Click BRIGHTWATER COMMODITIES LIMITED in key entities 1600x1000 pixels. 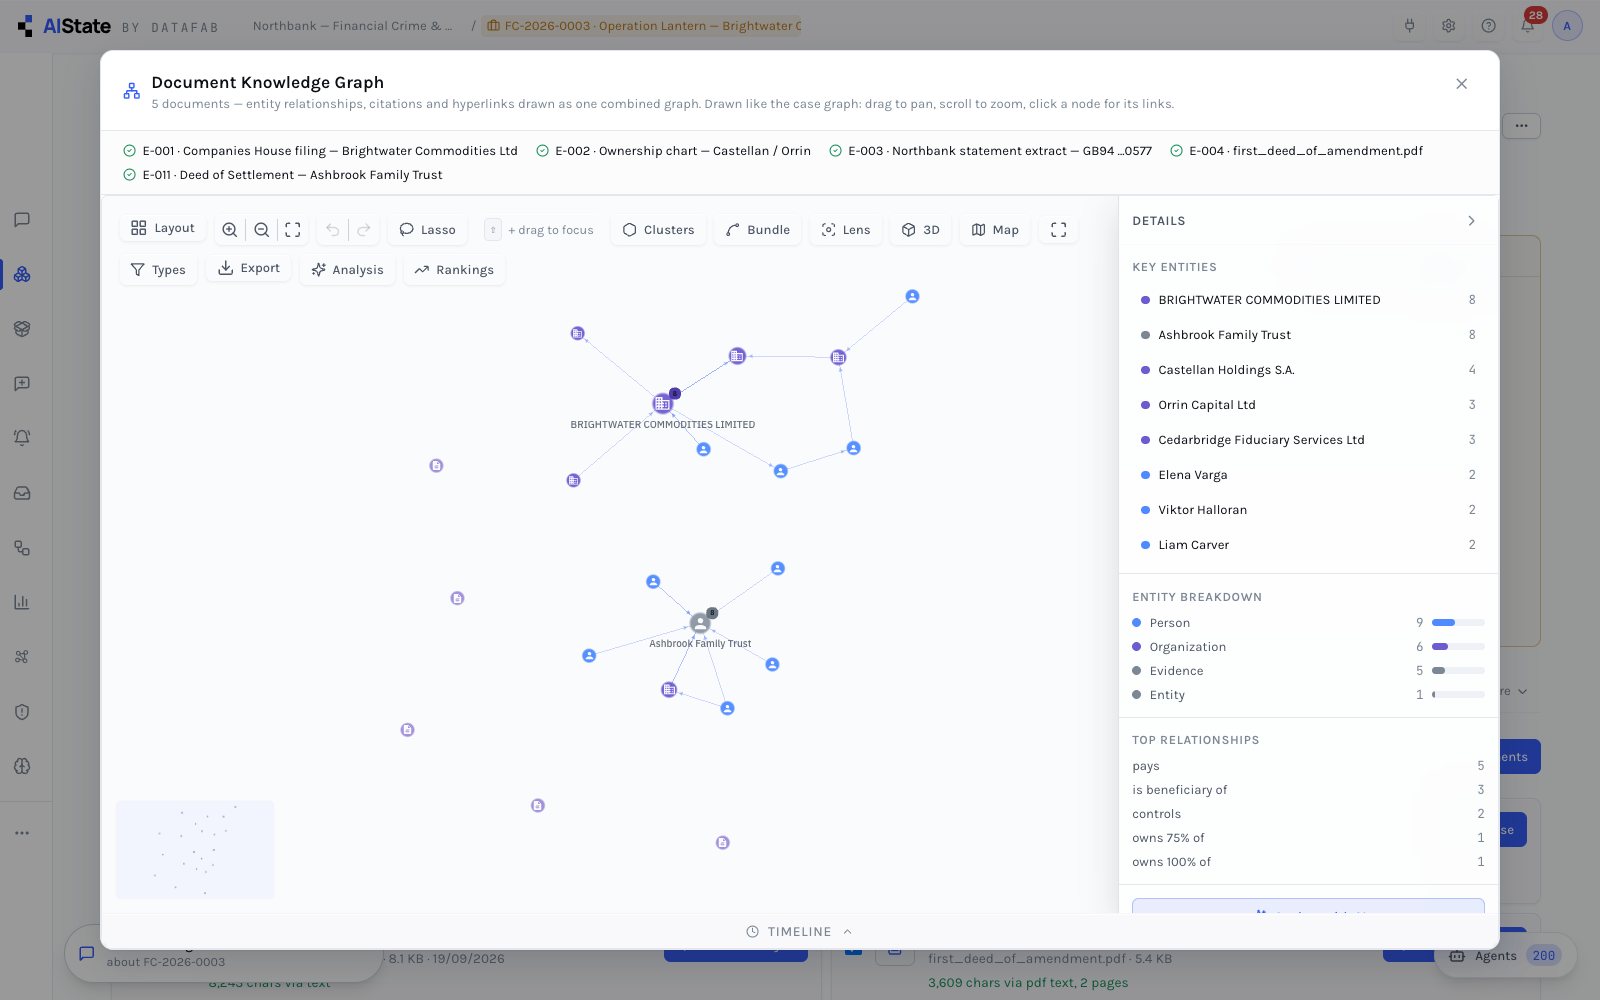coord(1308,300)
